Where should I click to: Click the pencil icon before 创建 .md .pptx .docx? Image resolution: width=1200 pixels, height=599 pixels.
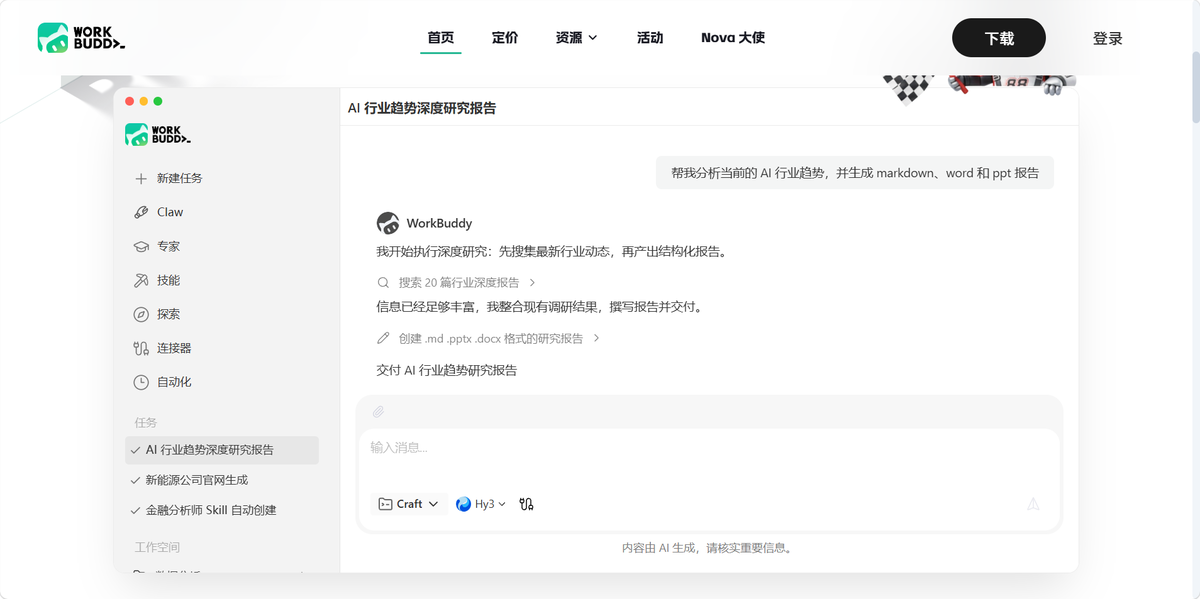point(383,338)
